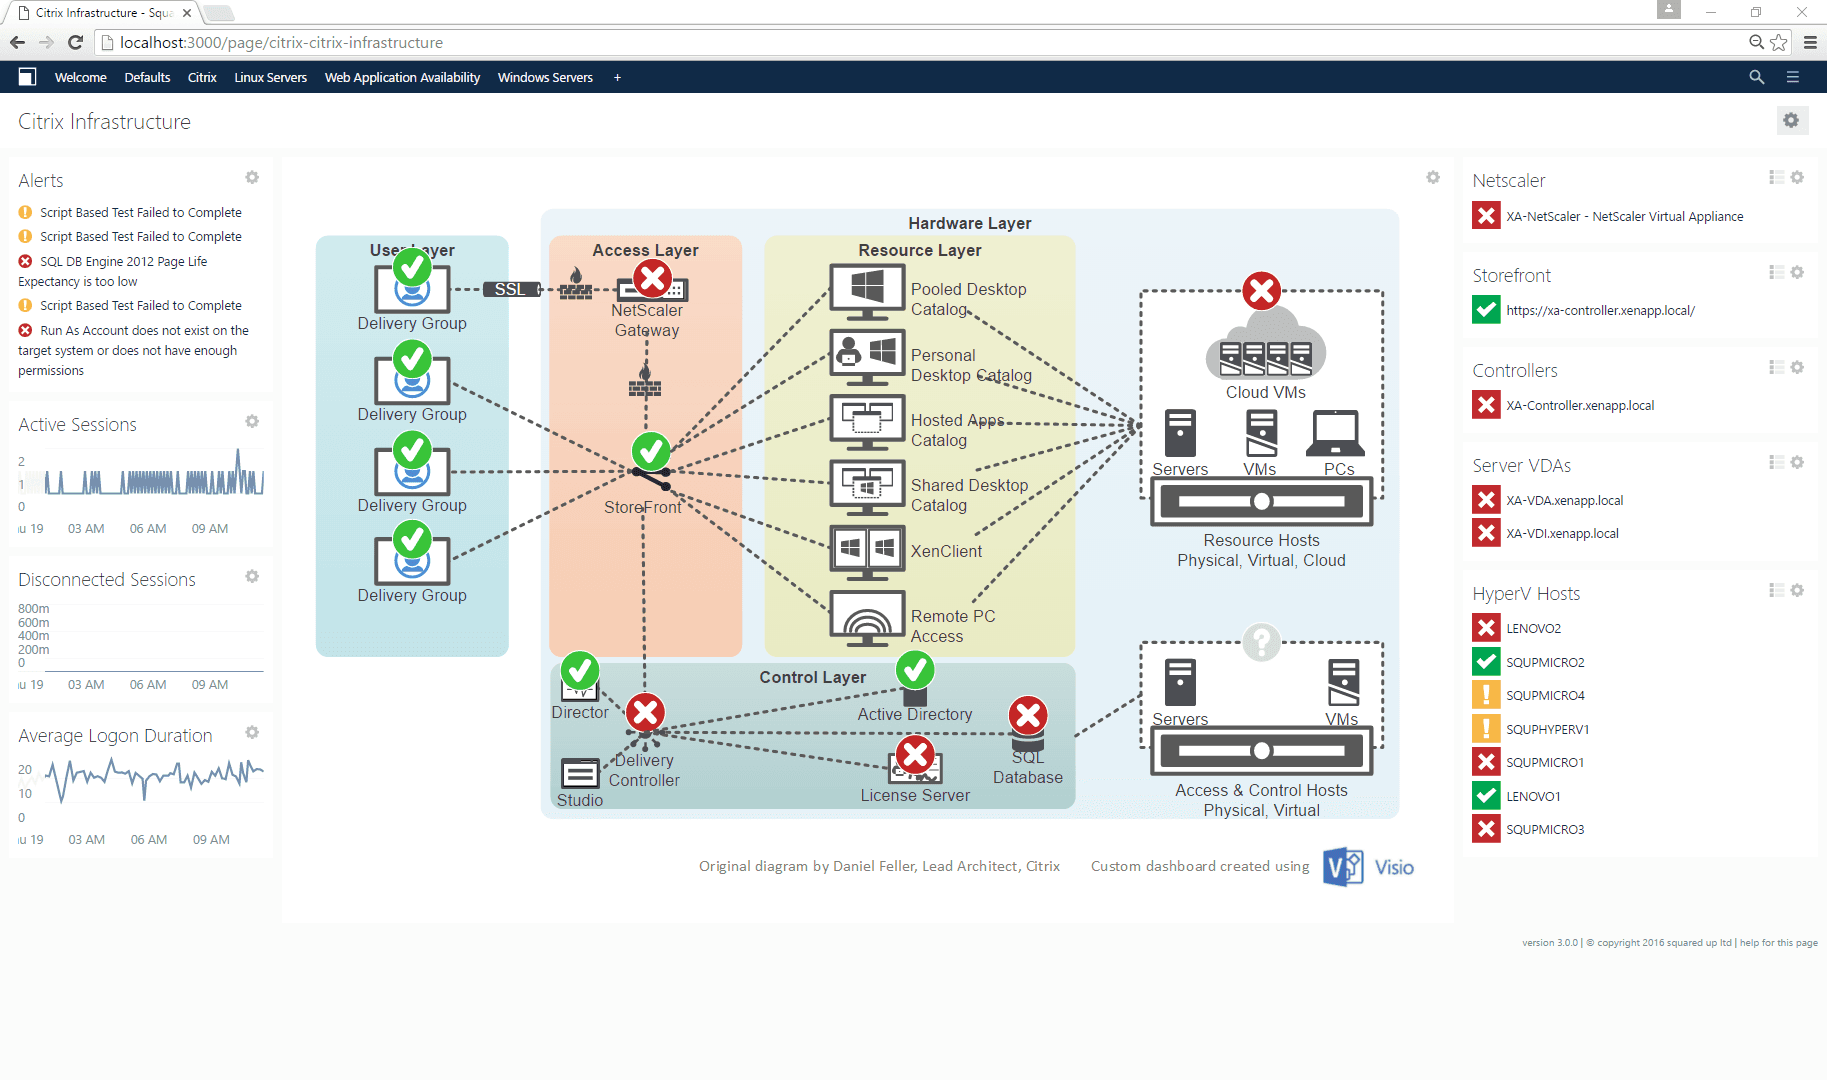1827x1080 pixels.
Task: Select SQUPMICRO4 HyperV host
Action: pos(1529,695)
